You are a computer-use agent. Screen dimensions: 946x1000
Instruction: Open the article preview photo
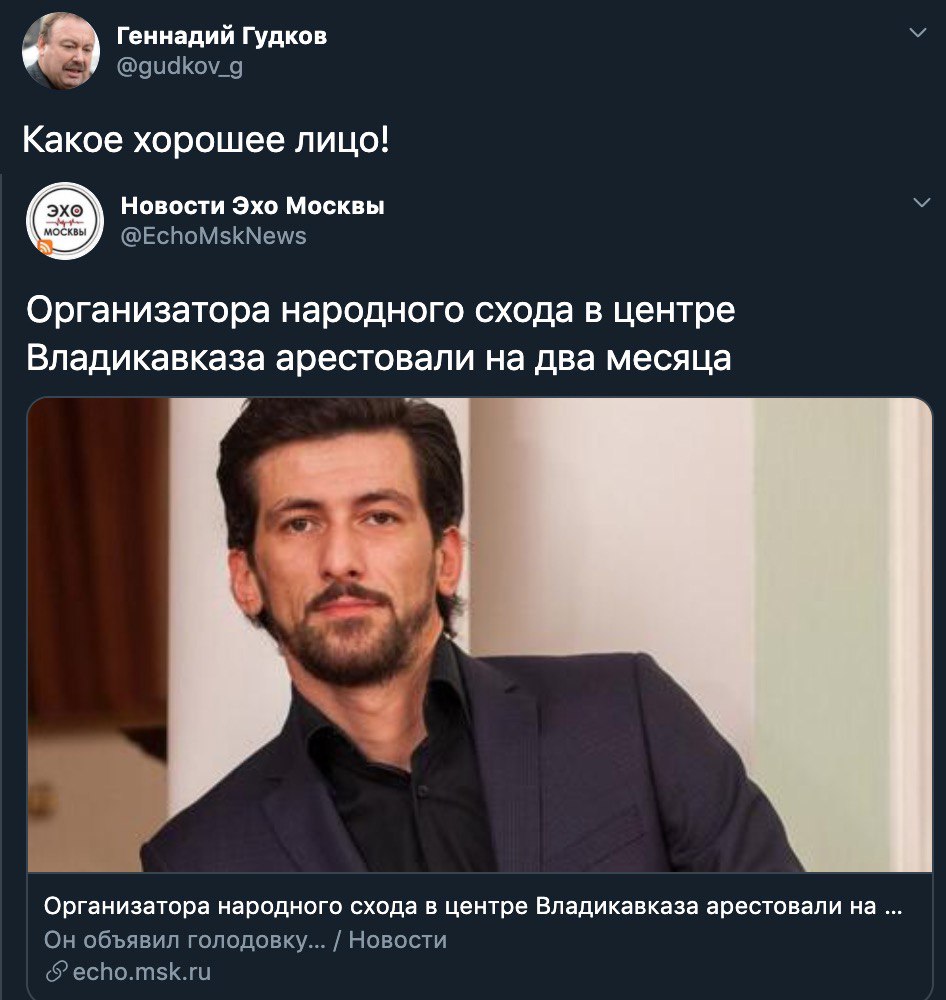tap(480, 635)
